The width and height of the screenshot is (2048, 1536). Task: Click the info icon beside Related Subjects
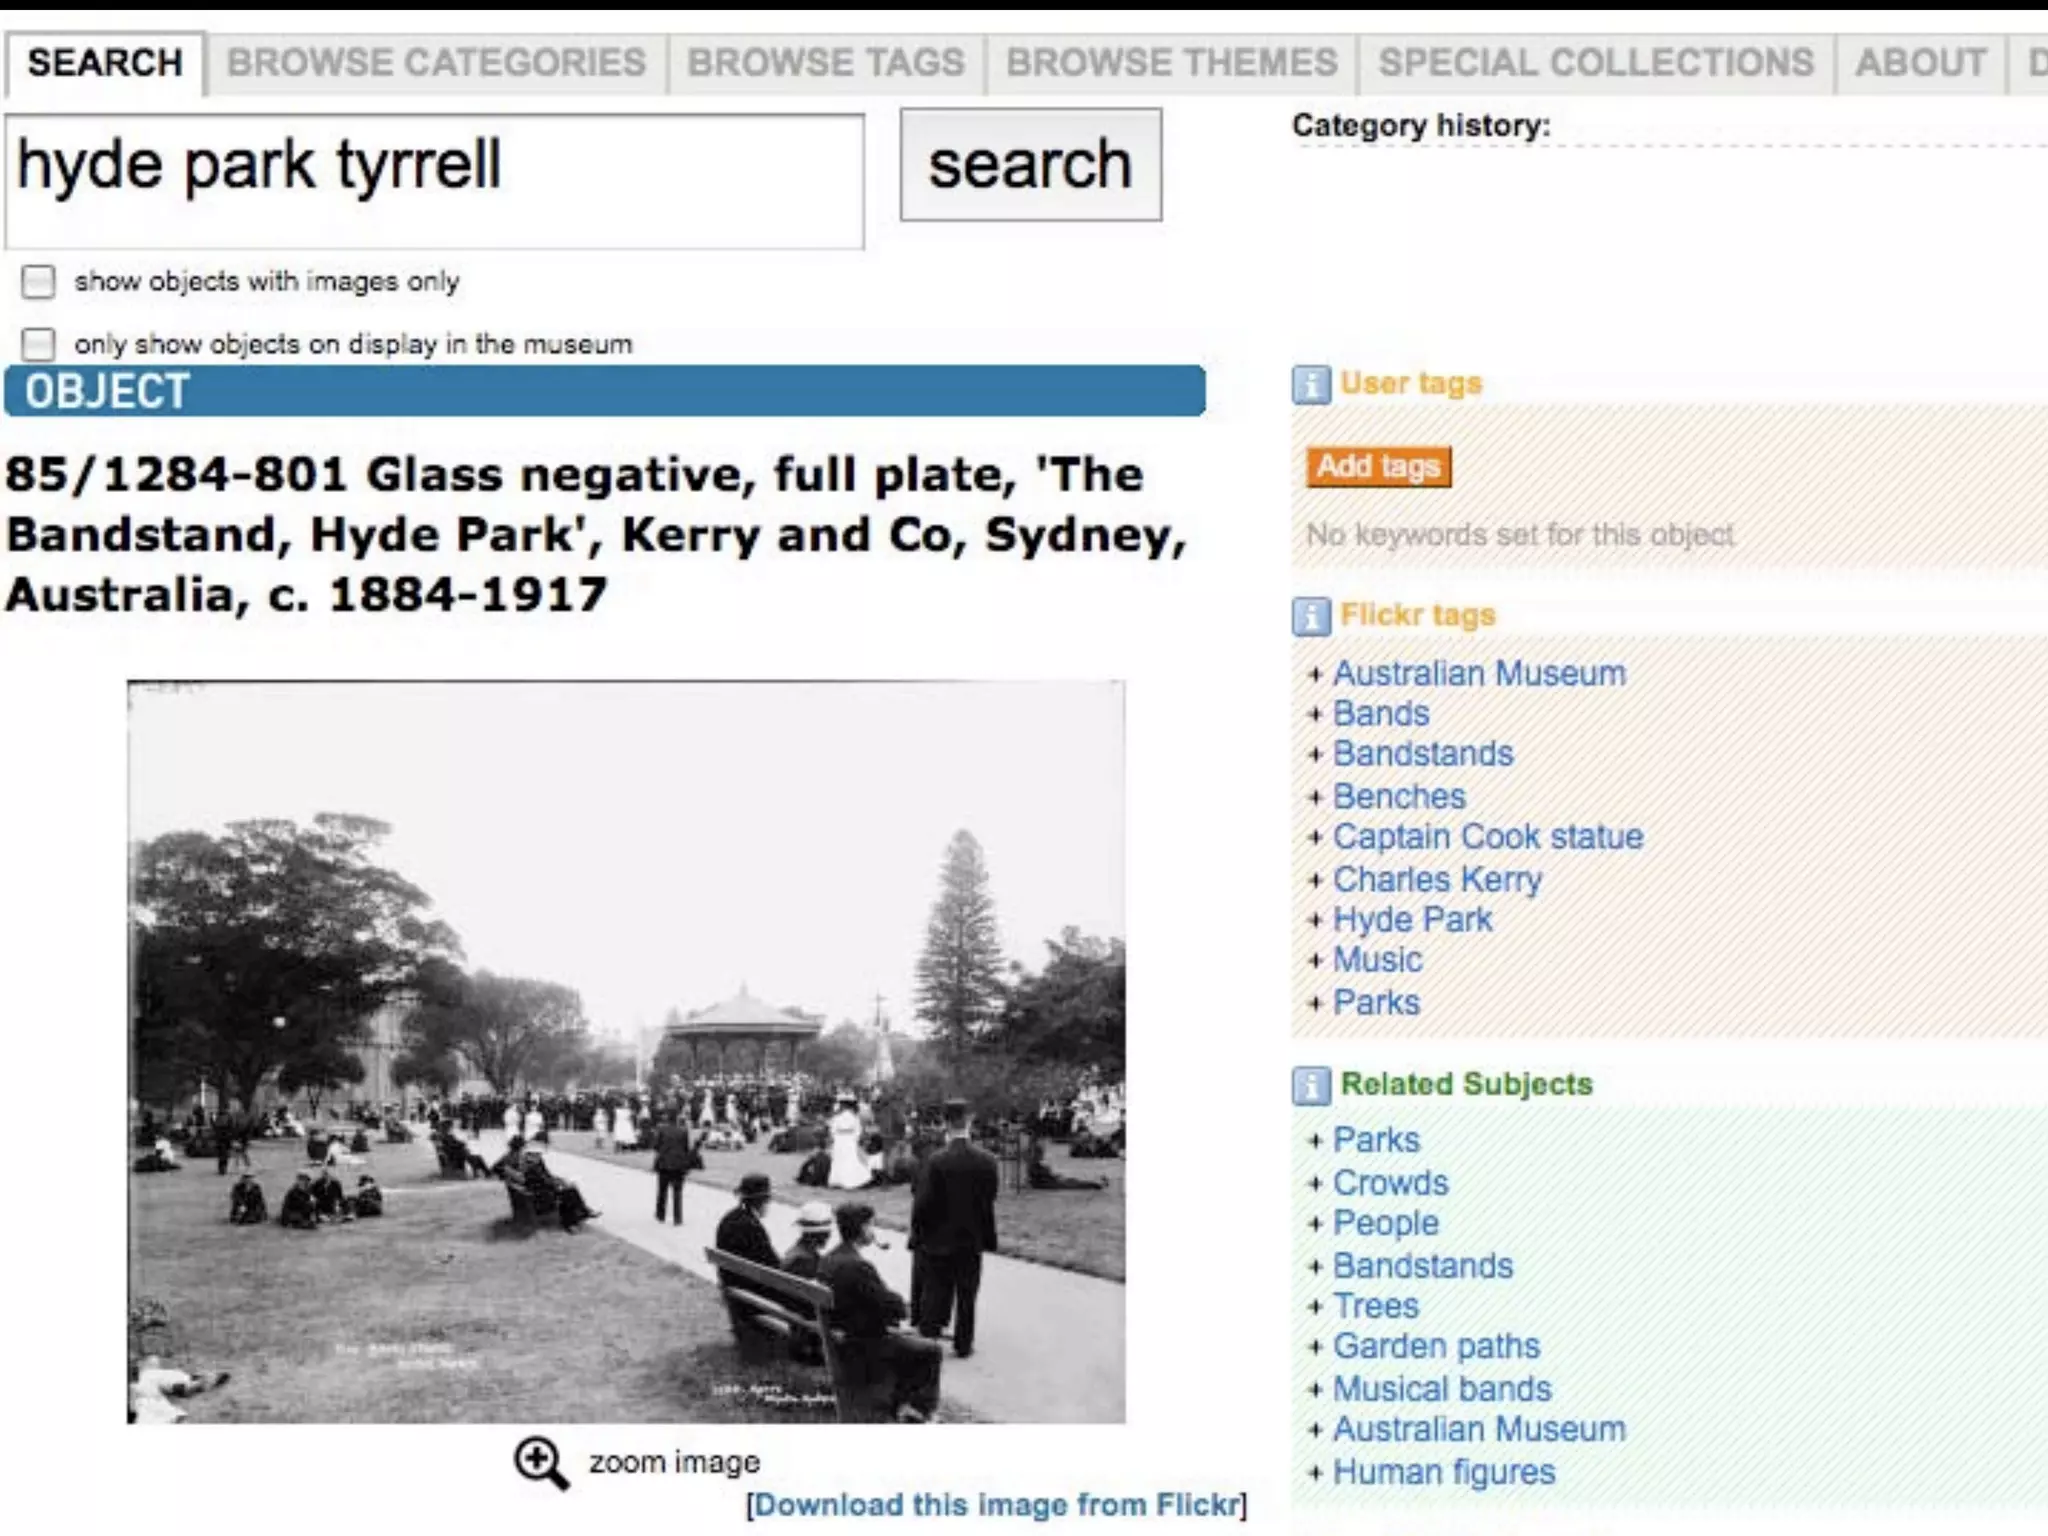tap(1311, 1085)
